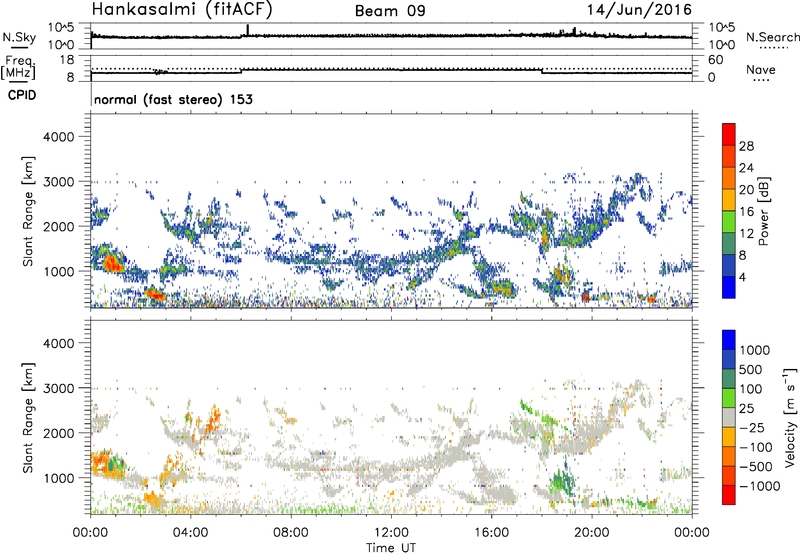Image resolution: width=800 pixels, height=554 pixels.
Task: Select the '20:00' time tick label
Action: pyautogui.click(x=591, y=533)
